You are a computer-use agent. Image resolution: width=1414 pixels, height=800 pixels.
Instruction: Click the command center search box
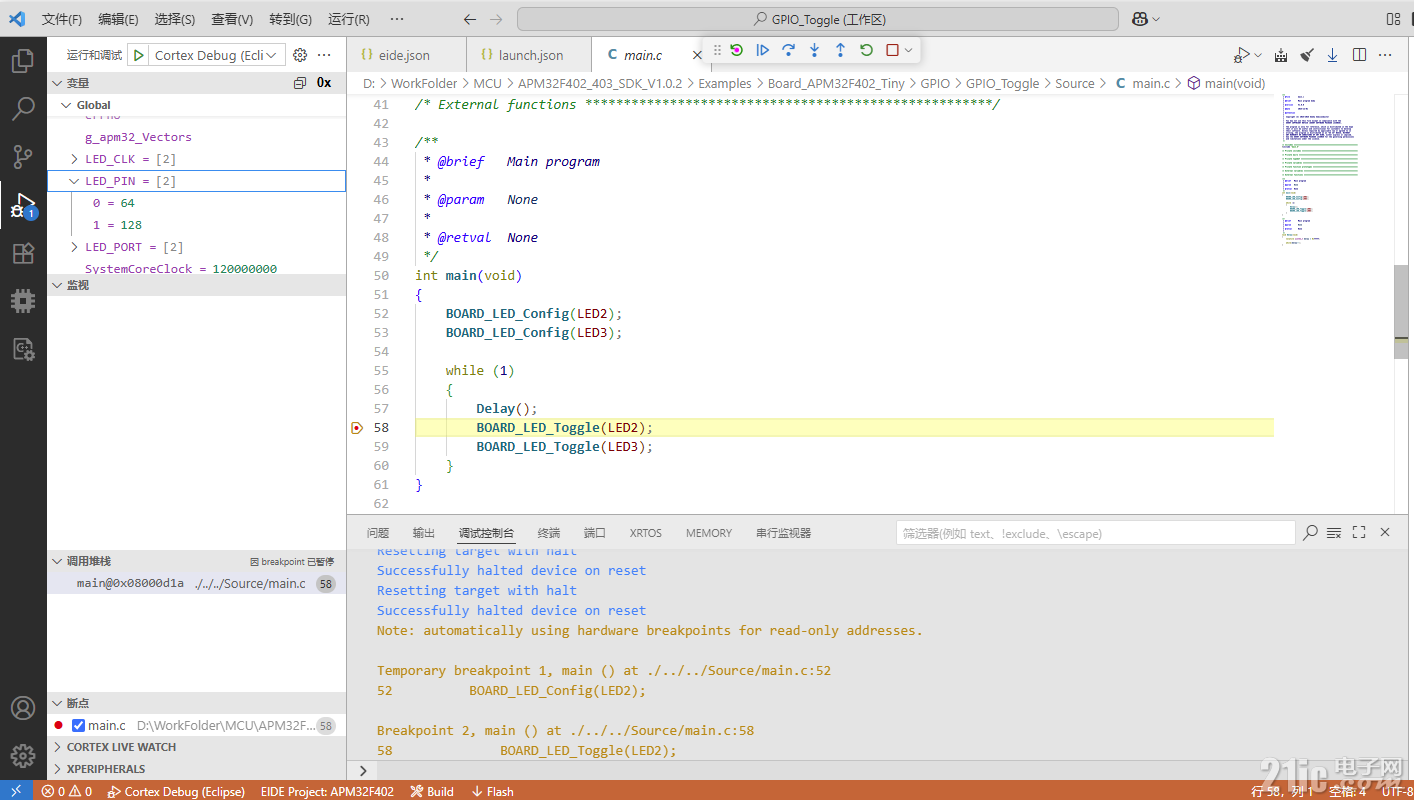tap(818, 19)
